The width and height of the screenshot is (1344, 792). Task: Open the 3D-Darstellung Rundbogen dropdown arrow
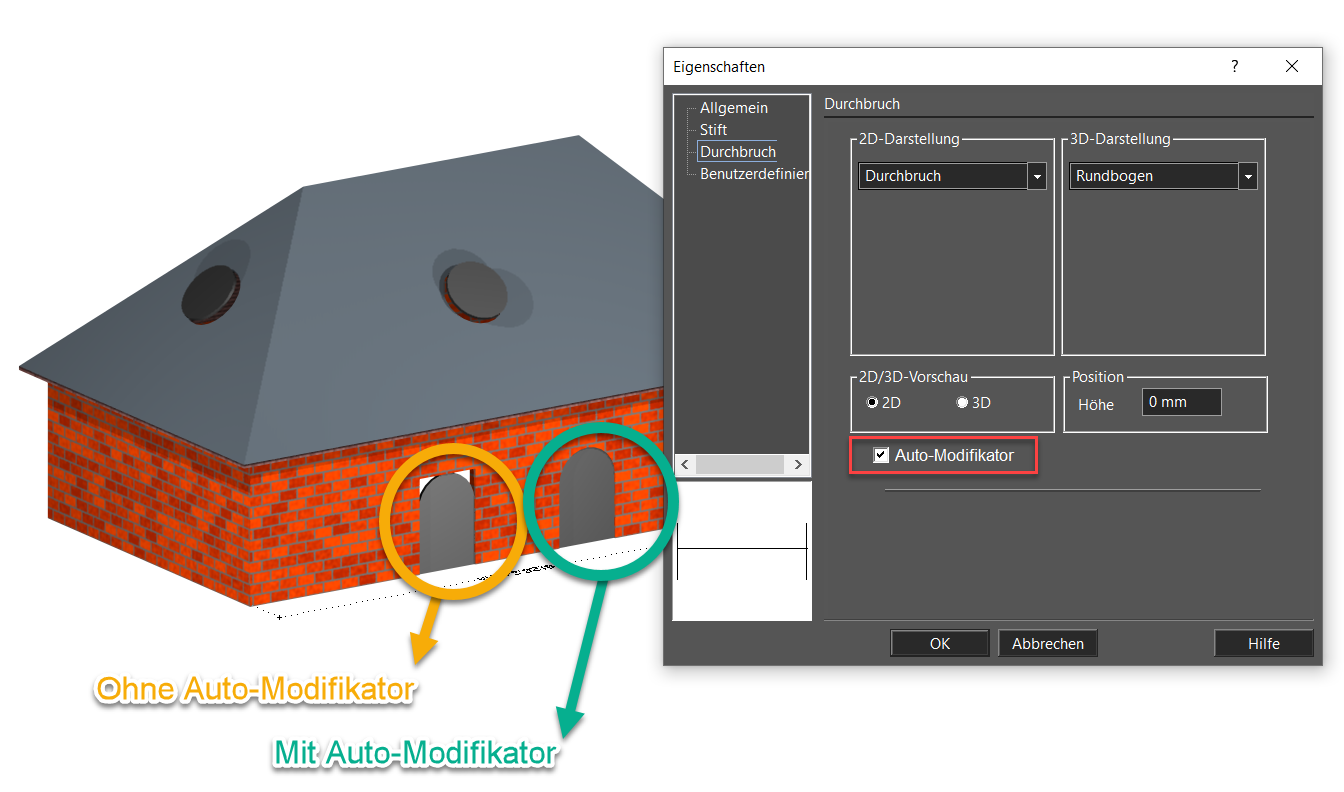(1247, 176)
